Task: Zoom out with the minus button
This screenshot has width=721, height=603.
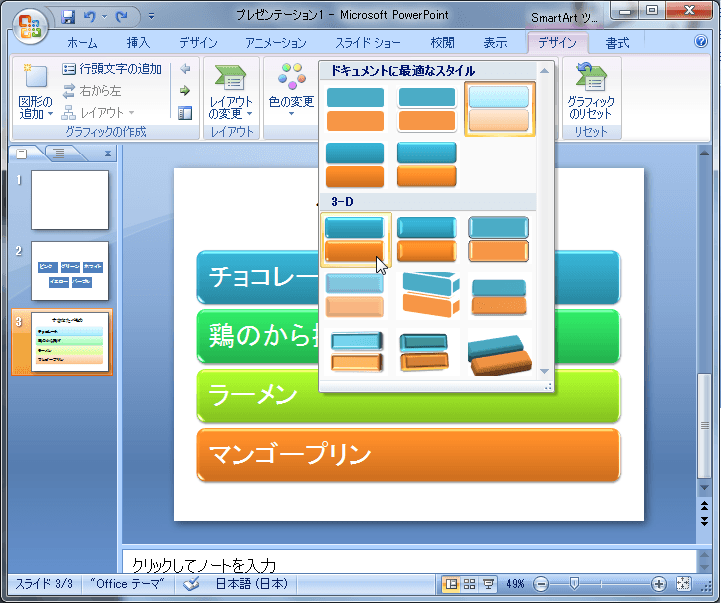Action: (x=541, y=584)
